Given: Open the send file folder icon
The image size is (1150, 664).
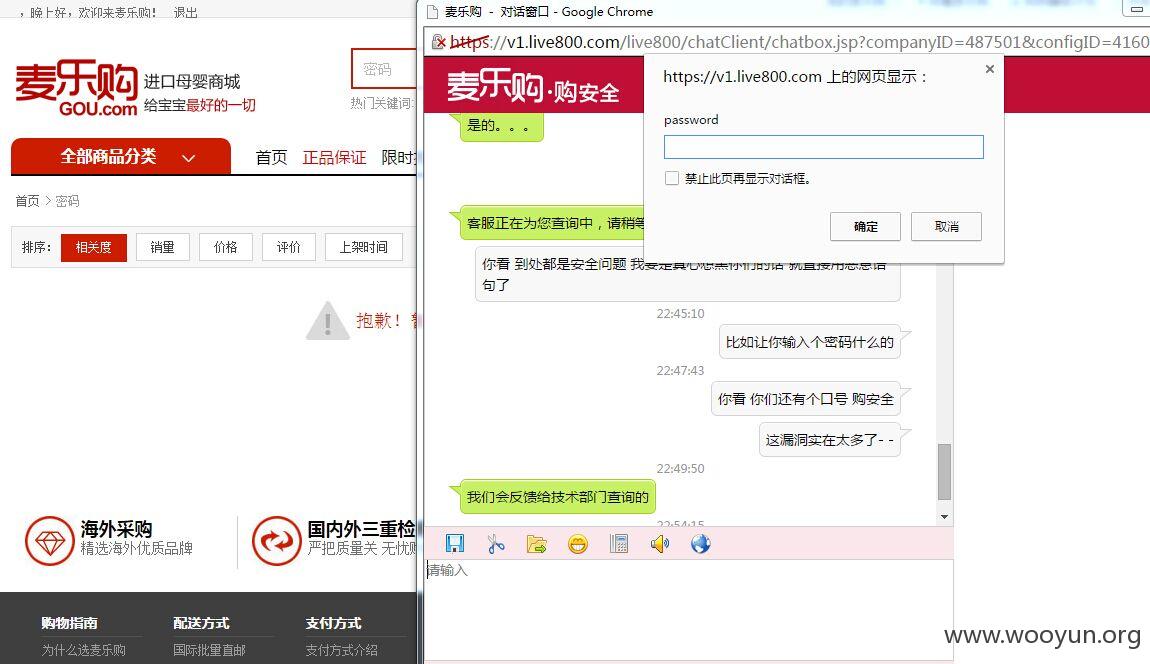Looking at the screenshot, I should tap(537, 544).
